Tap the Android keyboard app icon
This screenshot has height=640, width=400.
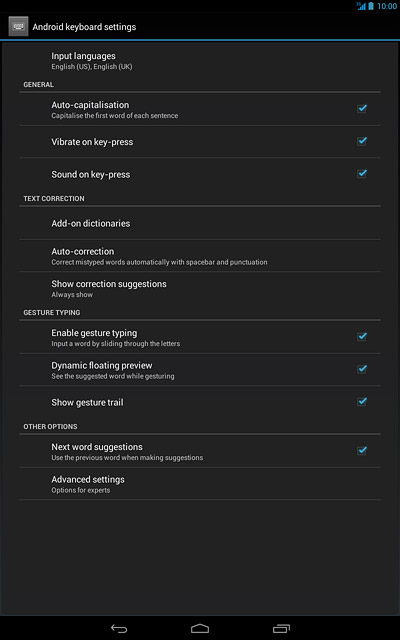[x=18, y=27]
